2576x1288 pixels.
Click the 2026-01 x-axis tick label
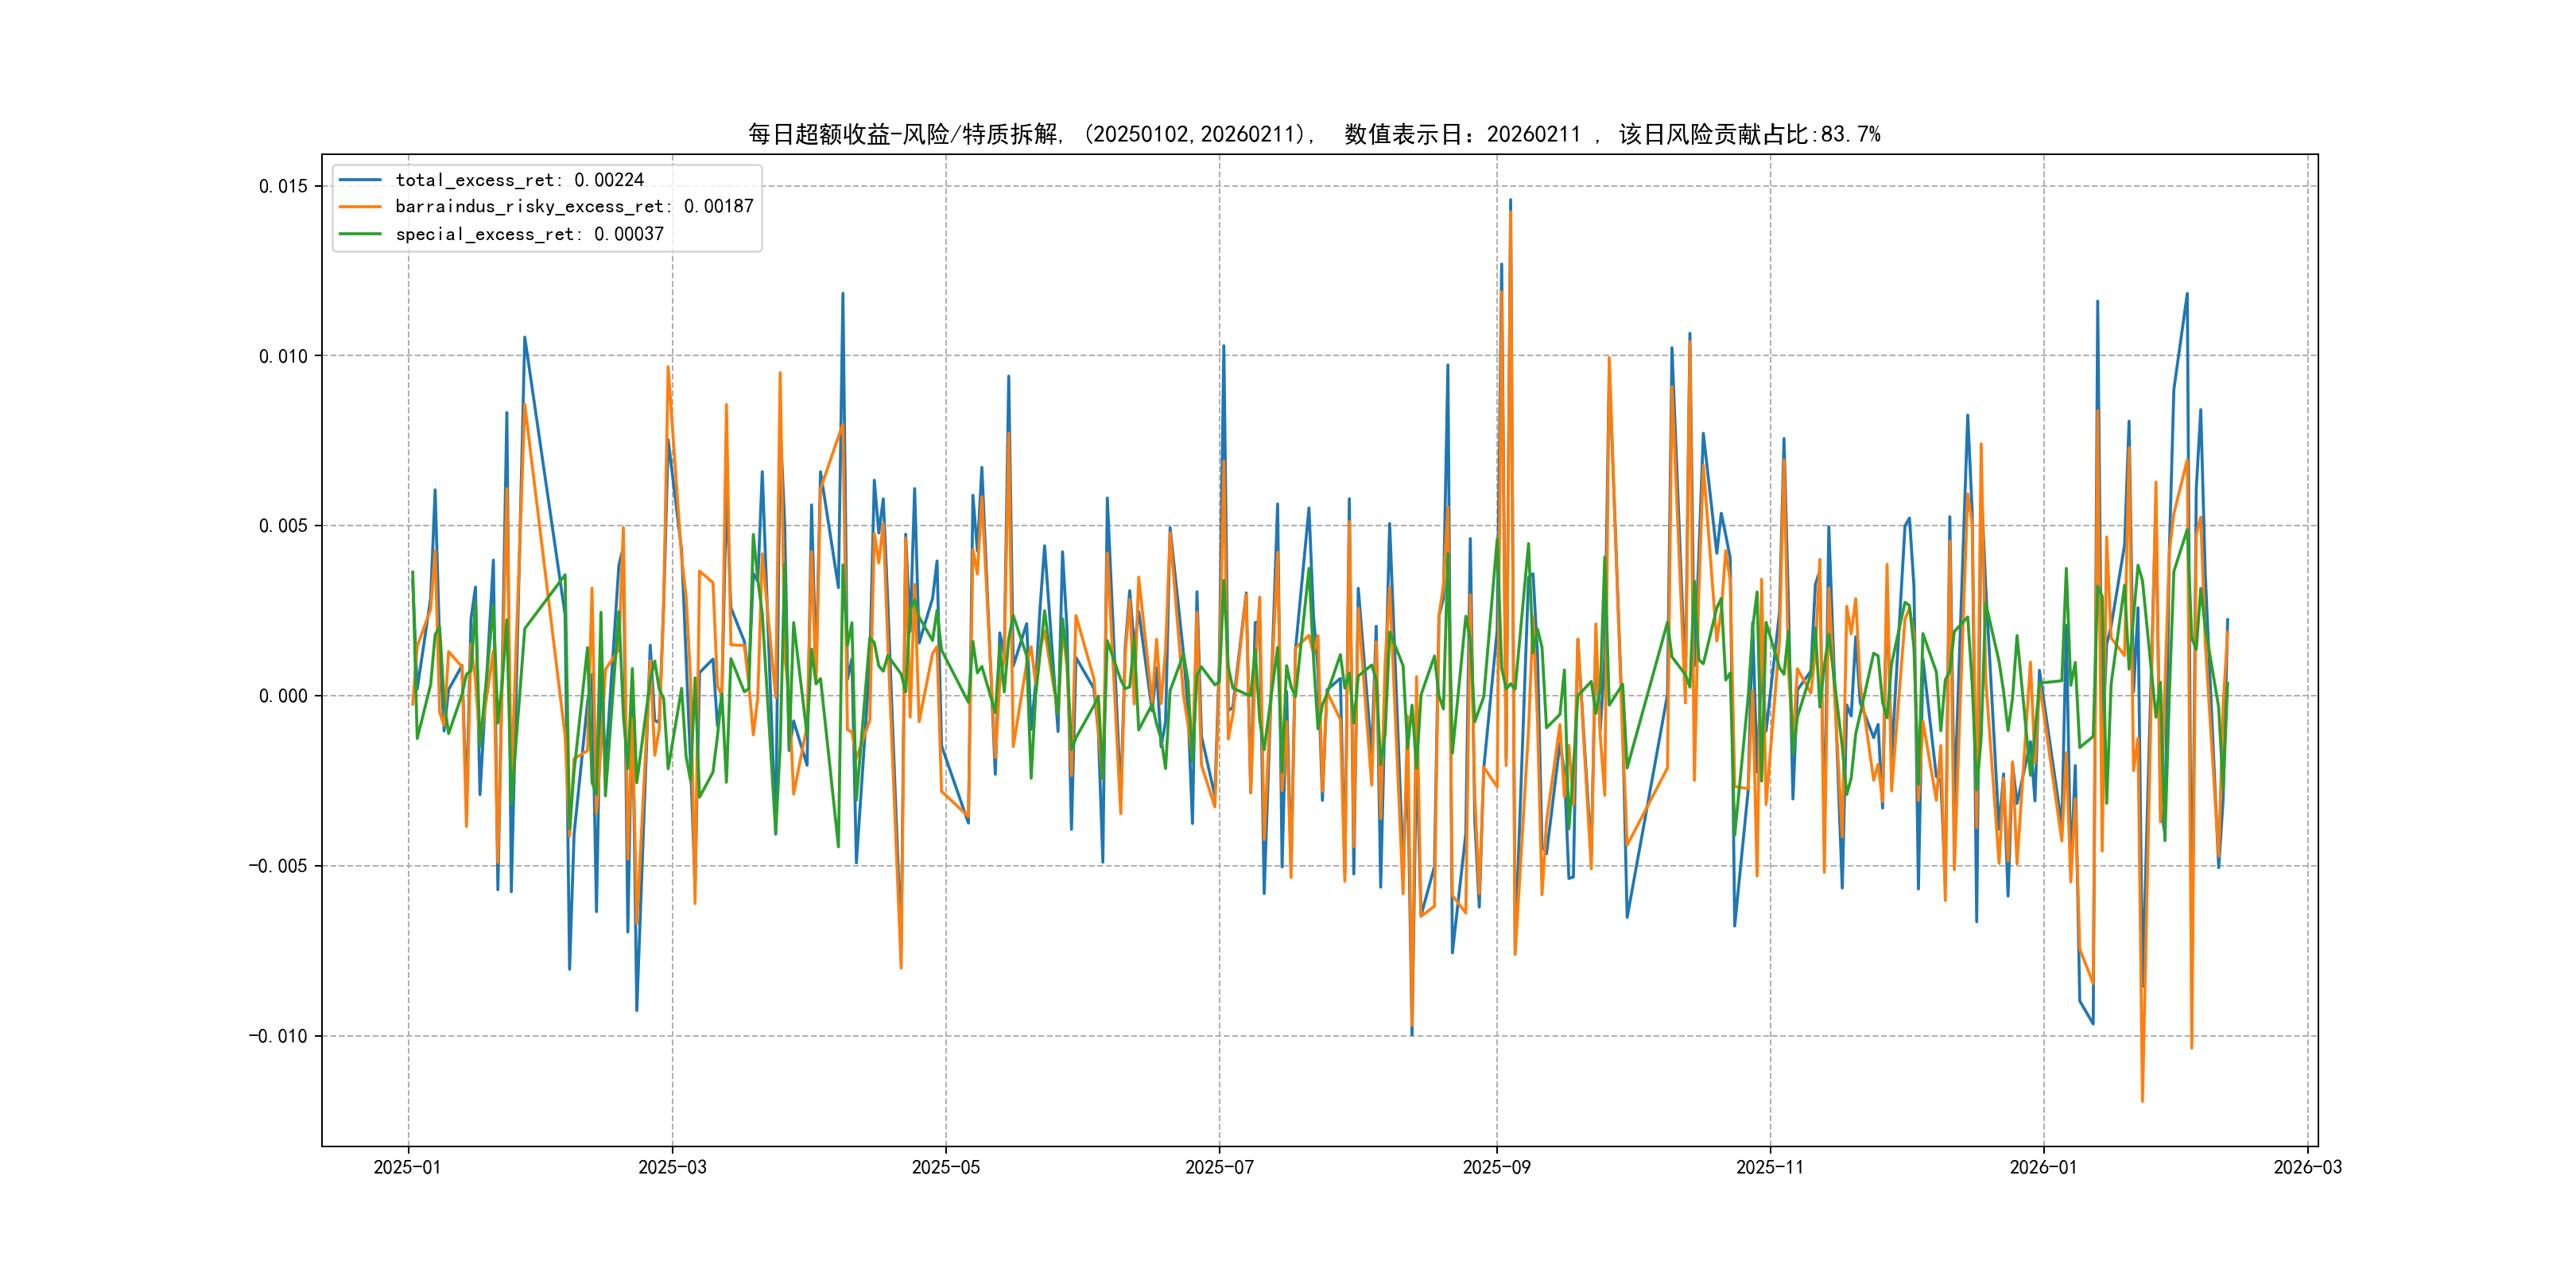coord(2043,1167)
